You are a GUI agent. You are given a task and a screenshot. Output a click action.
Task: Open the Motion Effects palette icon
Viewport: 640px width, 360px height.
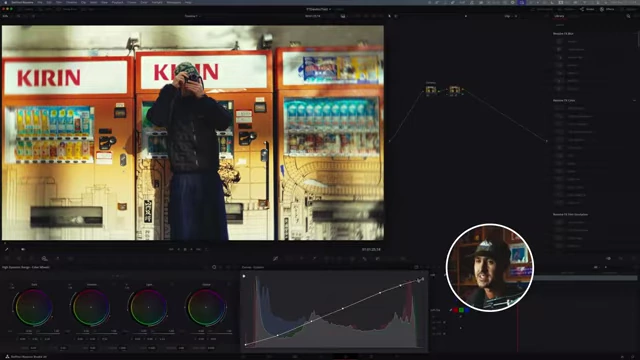click(x=71, y=258)
